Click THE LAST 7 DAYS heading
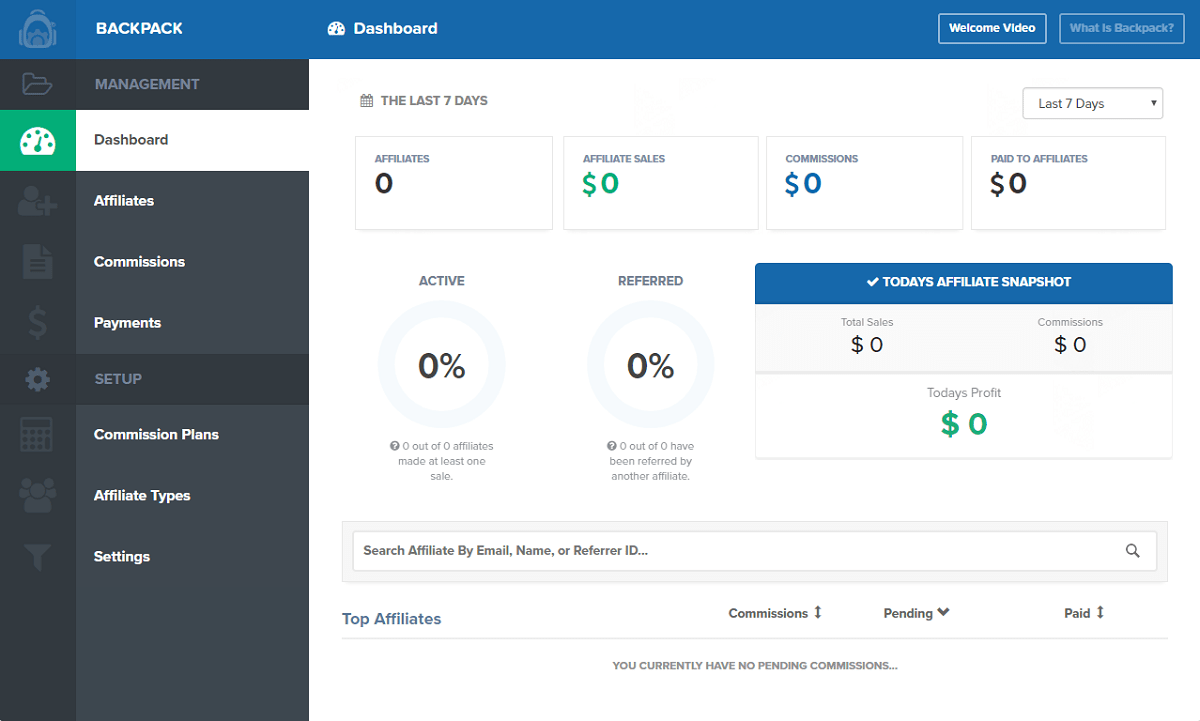Image resolution: width=1200 pixels, height=721 pixels. [x=434, y=101]
